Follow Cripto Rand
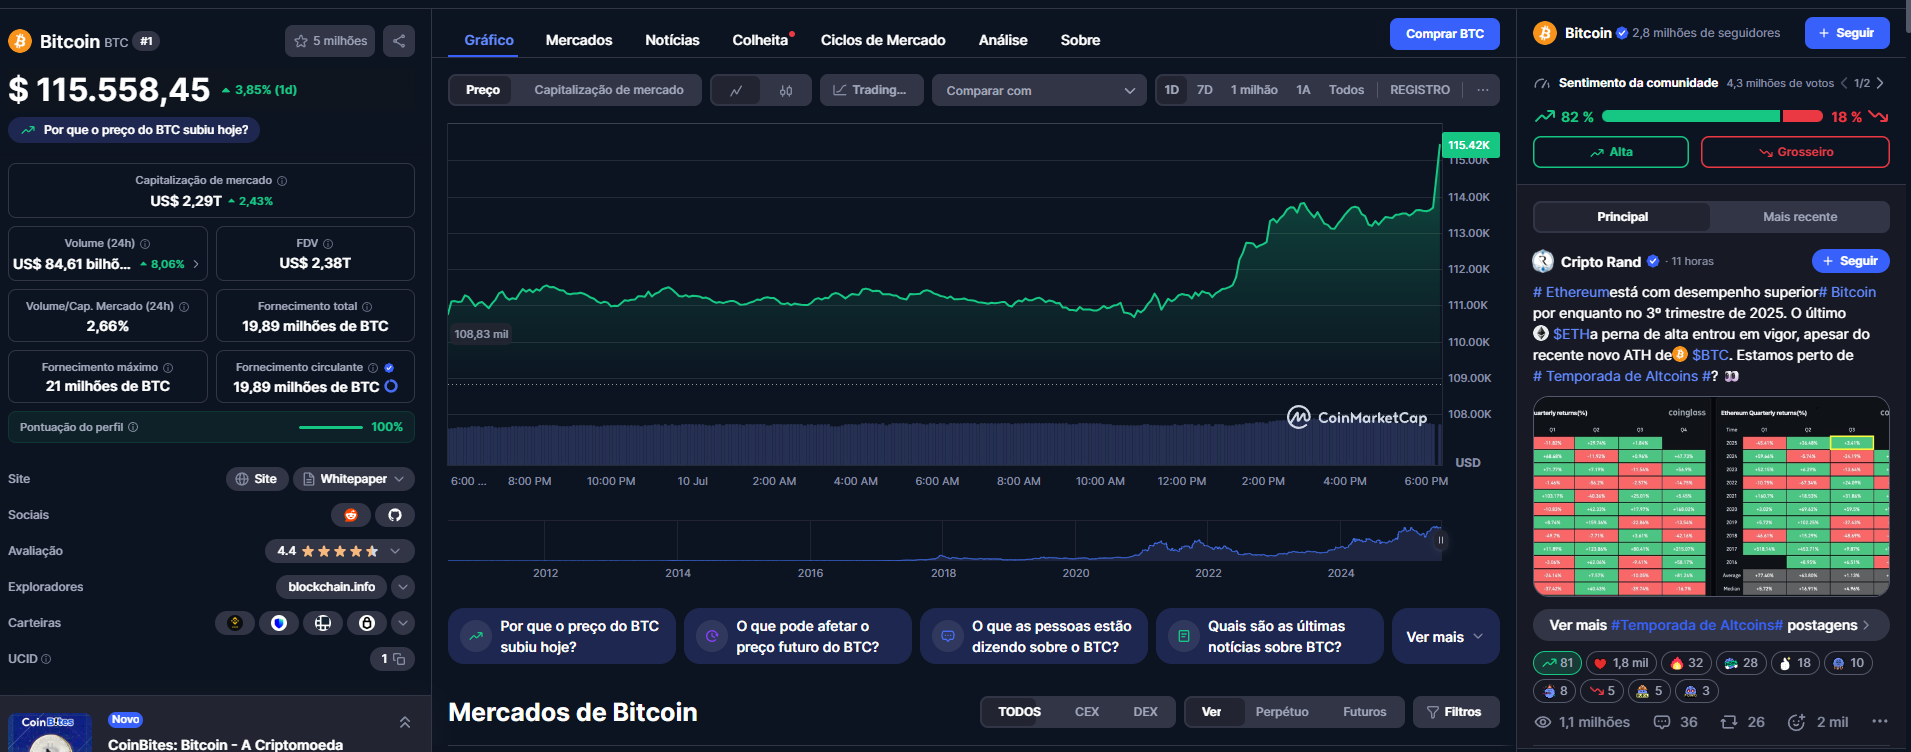 (x=1850, y=261)
